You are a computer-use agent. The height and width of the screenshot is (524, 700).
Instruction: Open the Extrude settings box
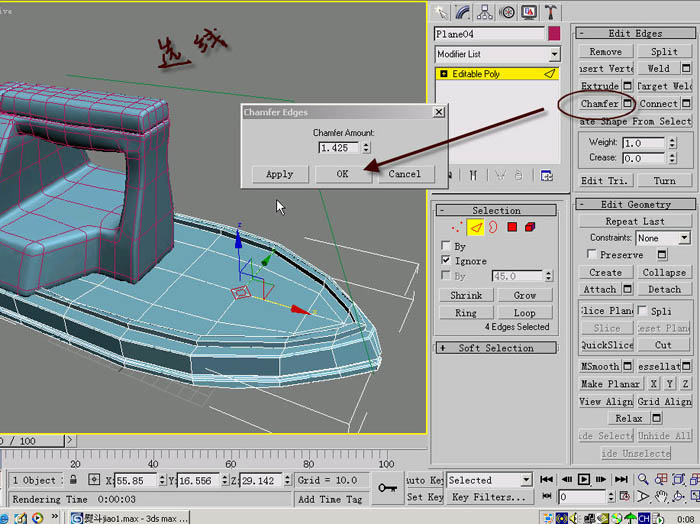tap(627, 85)
